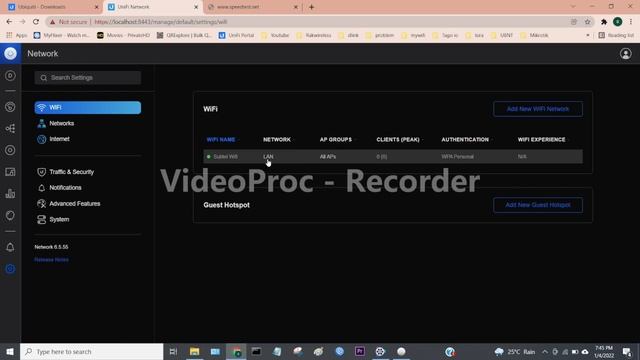
Task: Open a new browser tab
Action: coord(311,7)
